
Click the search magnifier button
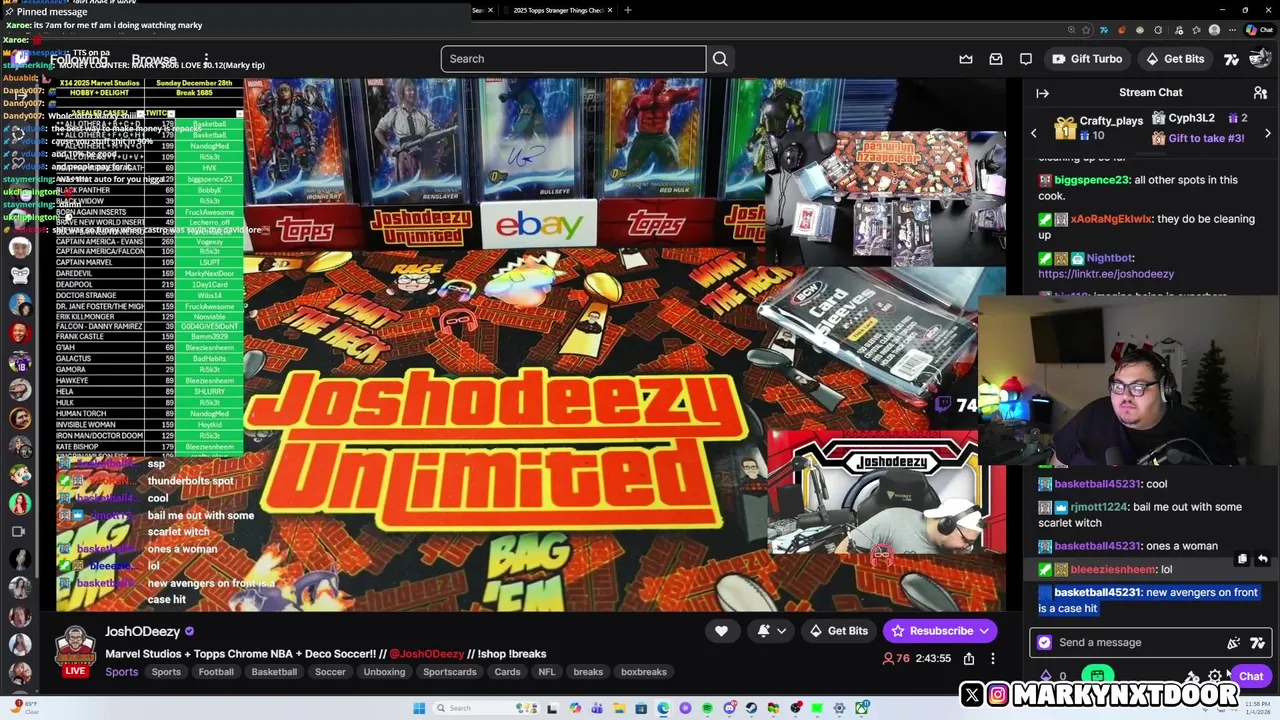pos(720,59)
